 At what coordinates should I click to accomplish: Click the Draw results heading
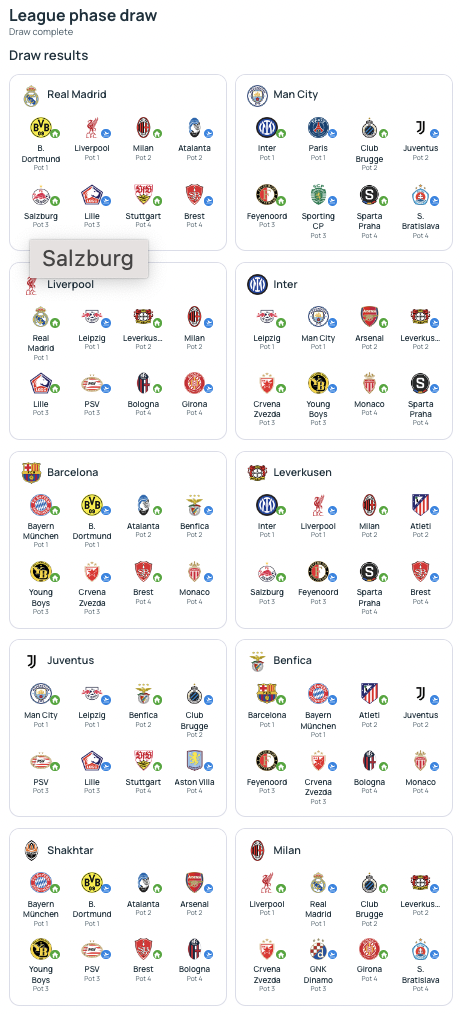point(49,56)
